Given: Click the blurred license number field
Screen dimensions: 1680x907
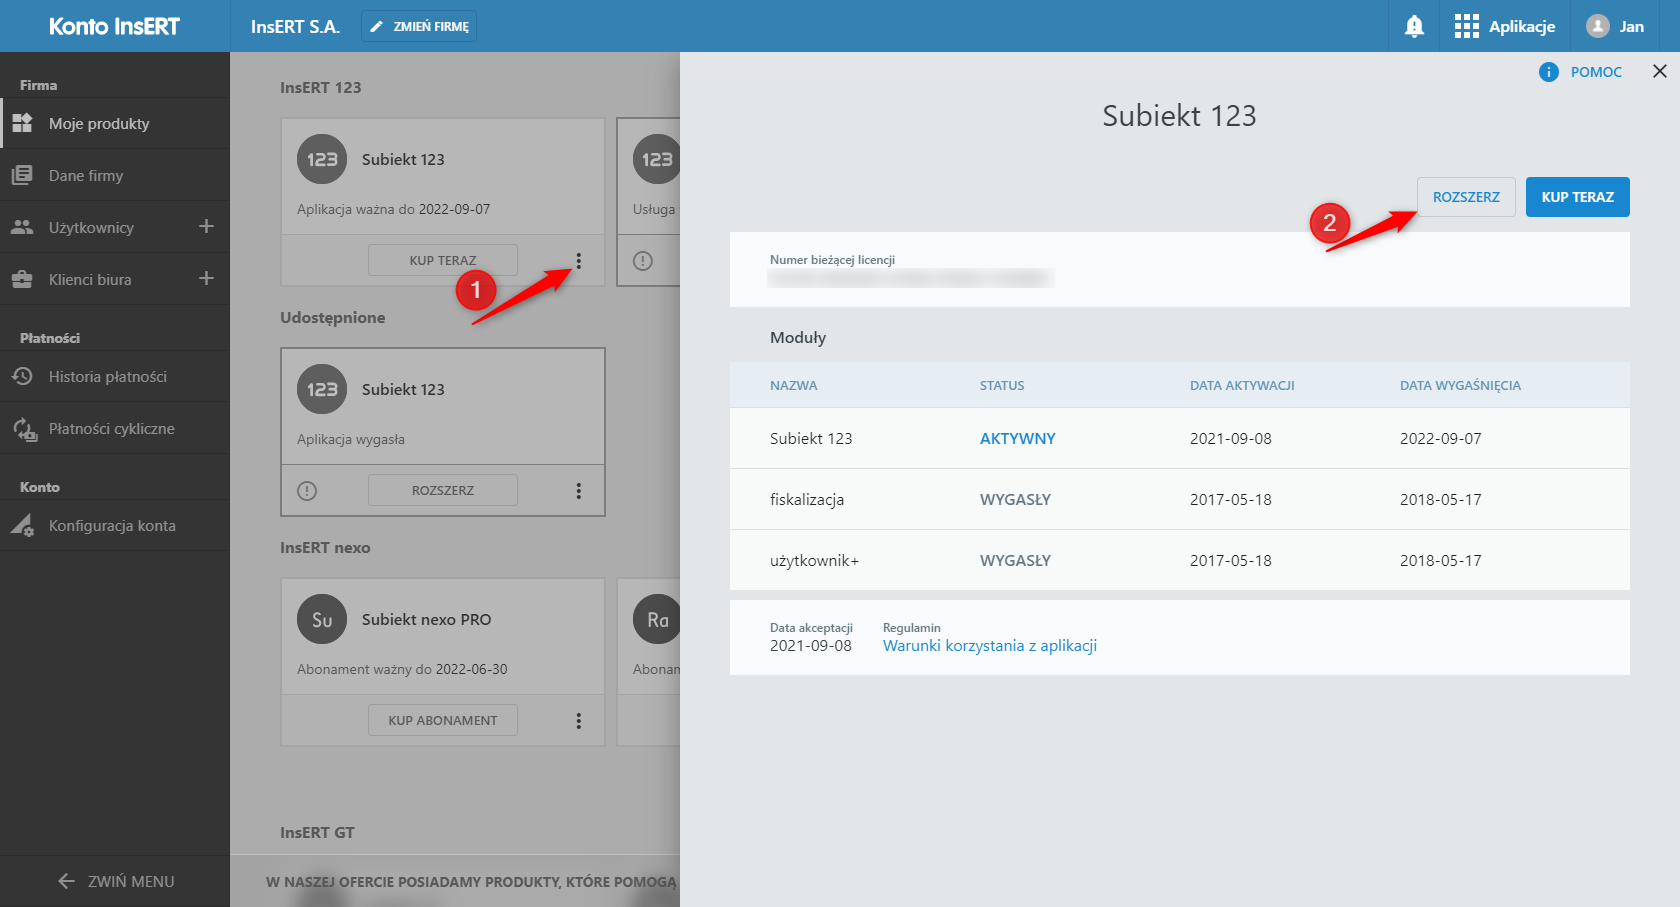Looking at the screenshot, I should point(910,278).
